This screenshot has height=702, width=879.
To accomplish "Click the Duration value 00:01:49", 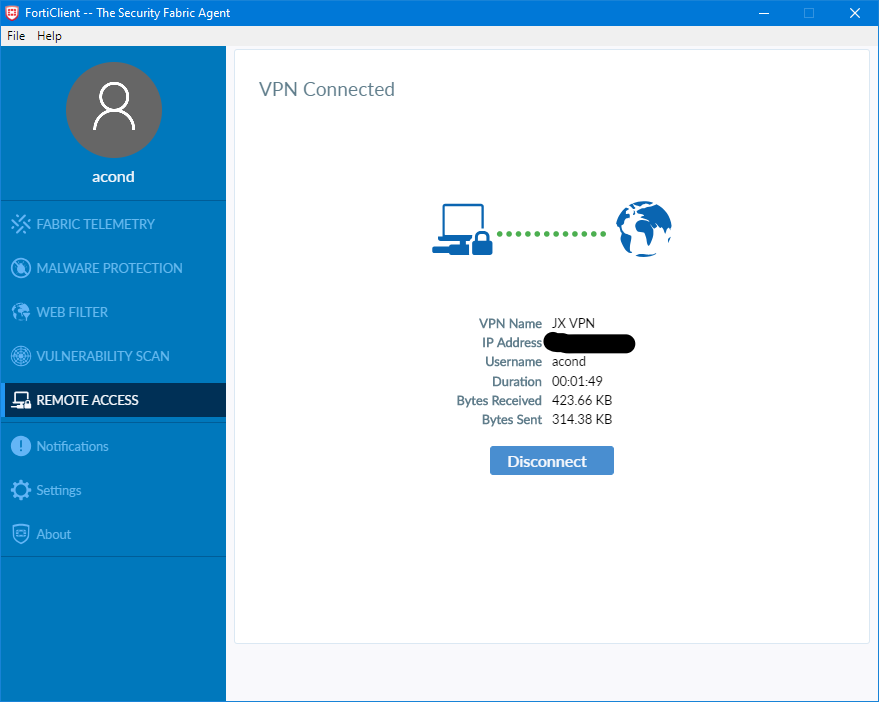I will pyautogui.click(x=577, y=381).
